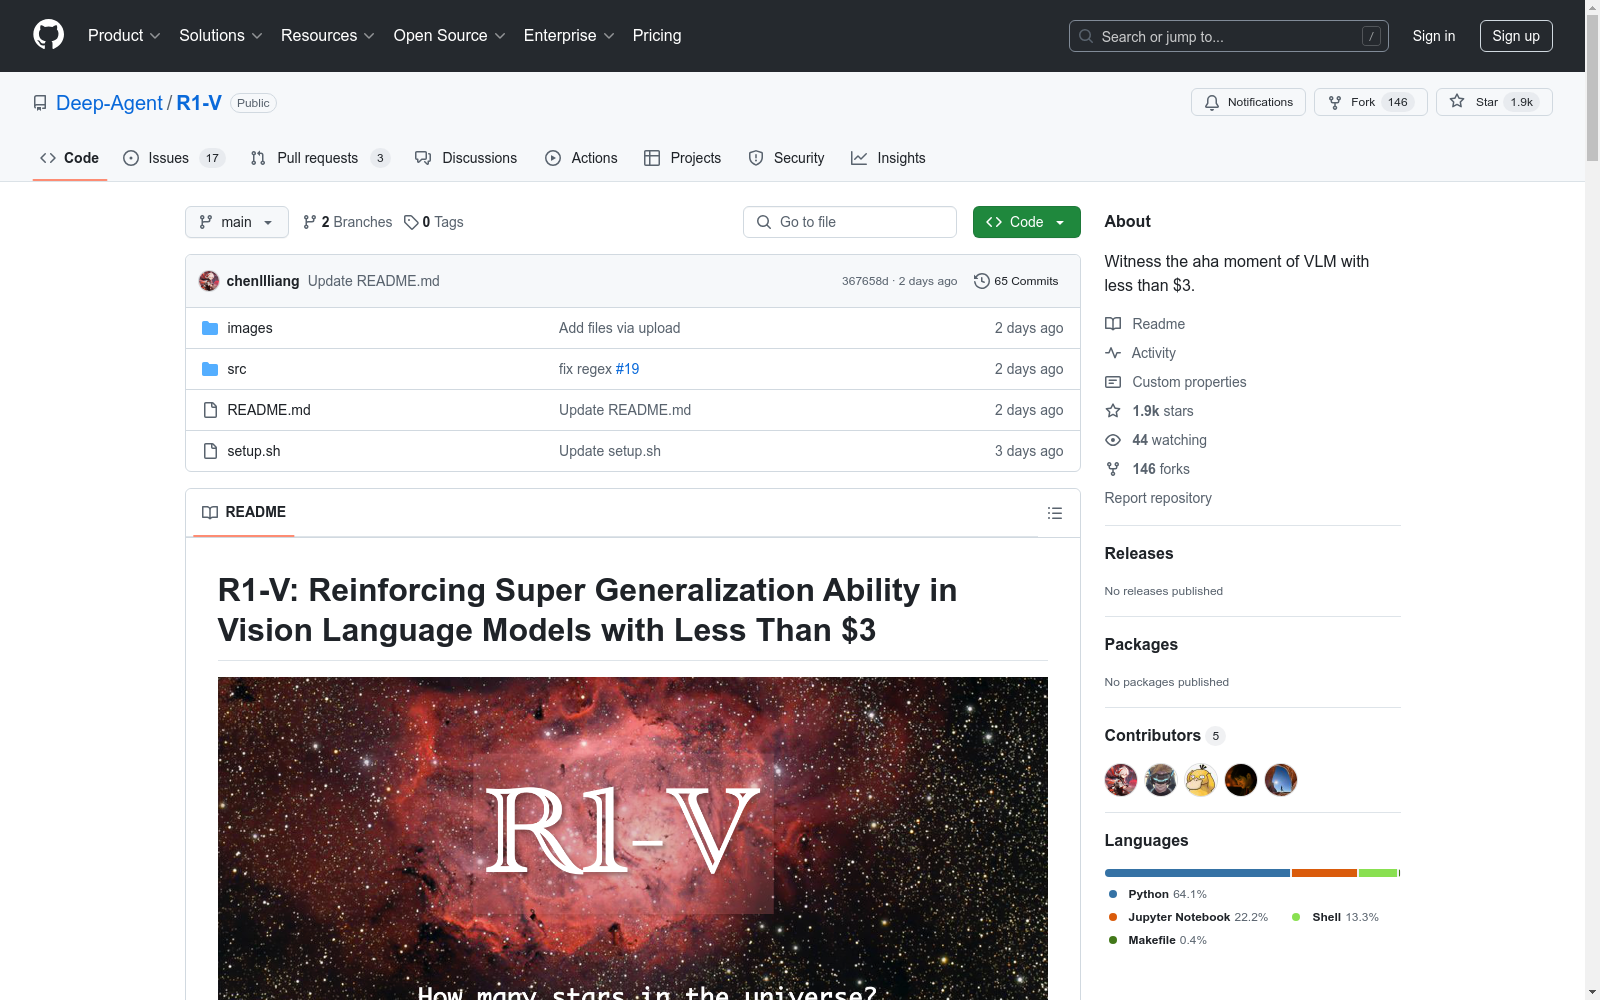Viewport: 1600px width, 1000px height.
Task: Open the main branch selector dropdown
Action: [x=237, y=222]
